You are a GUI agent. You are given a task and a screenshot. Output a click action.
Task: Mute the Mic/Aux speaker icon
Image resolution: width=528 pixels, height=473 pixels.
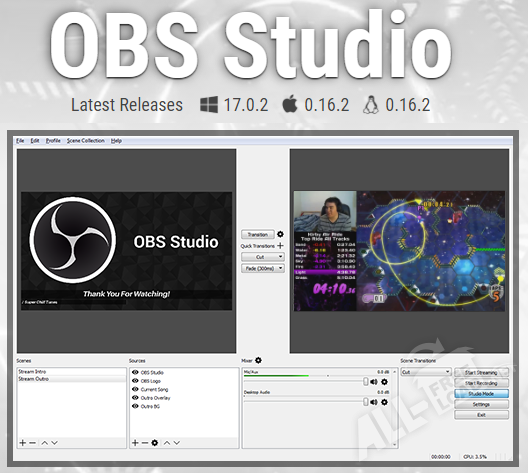(374, 382)
